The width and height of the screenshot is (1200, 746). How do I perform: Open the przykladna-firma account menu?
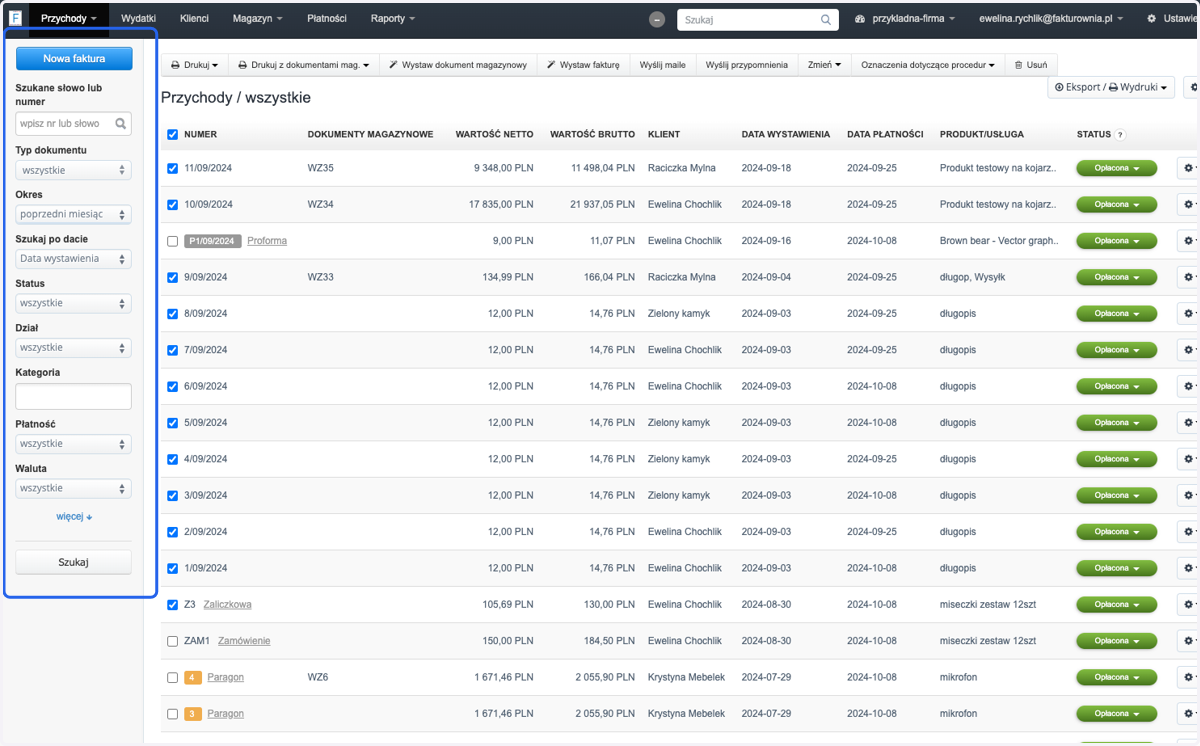[905, 19]
